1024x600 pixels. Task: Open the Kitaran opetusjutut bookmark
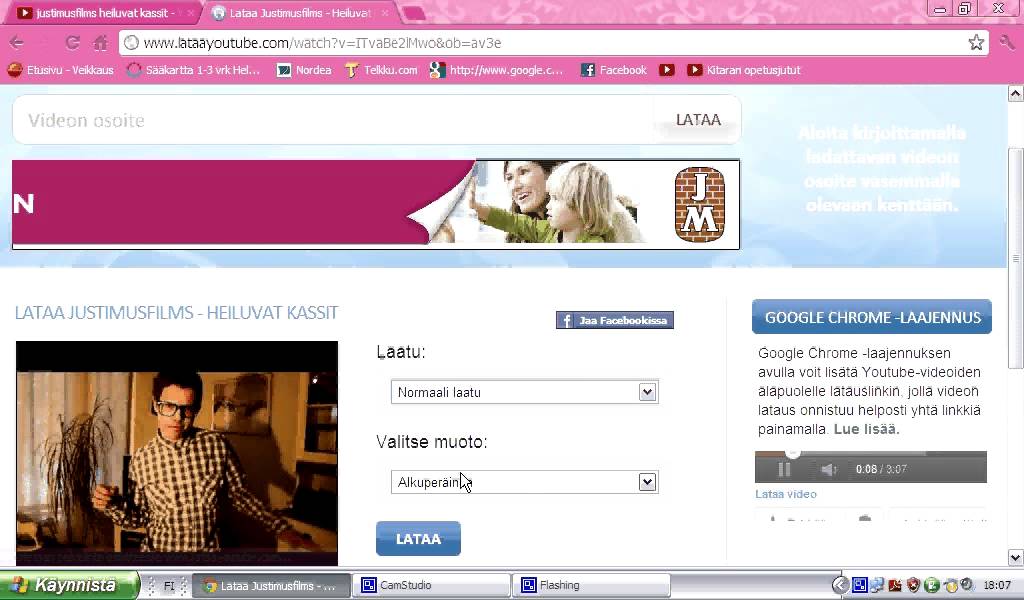[744, 70]
